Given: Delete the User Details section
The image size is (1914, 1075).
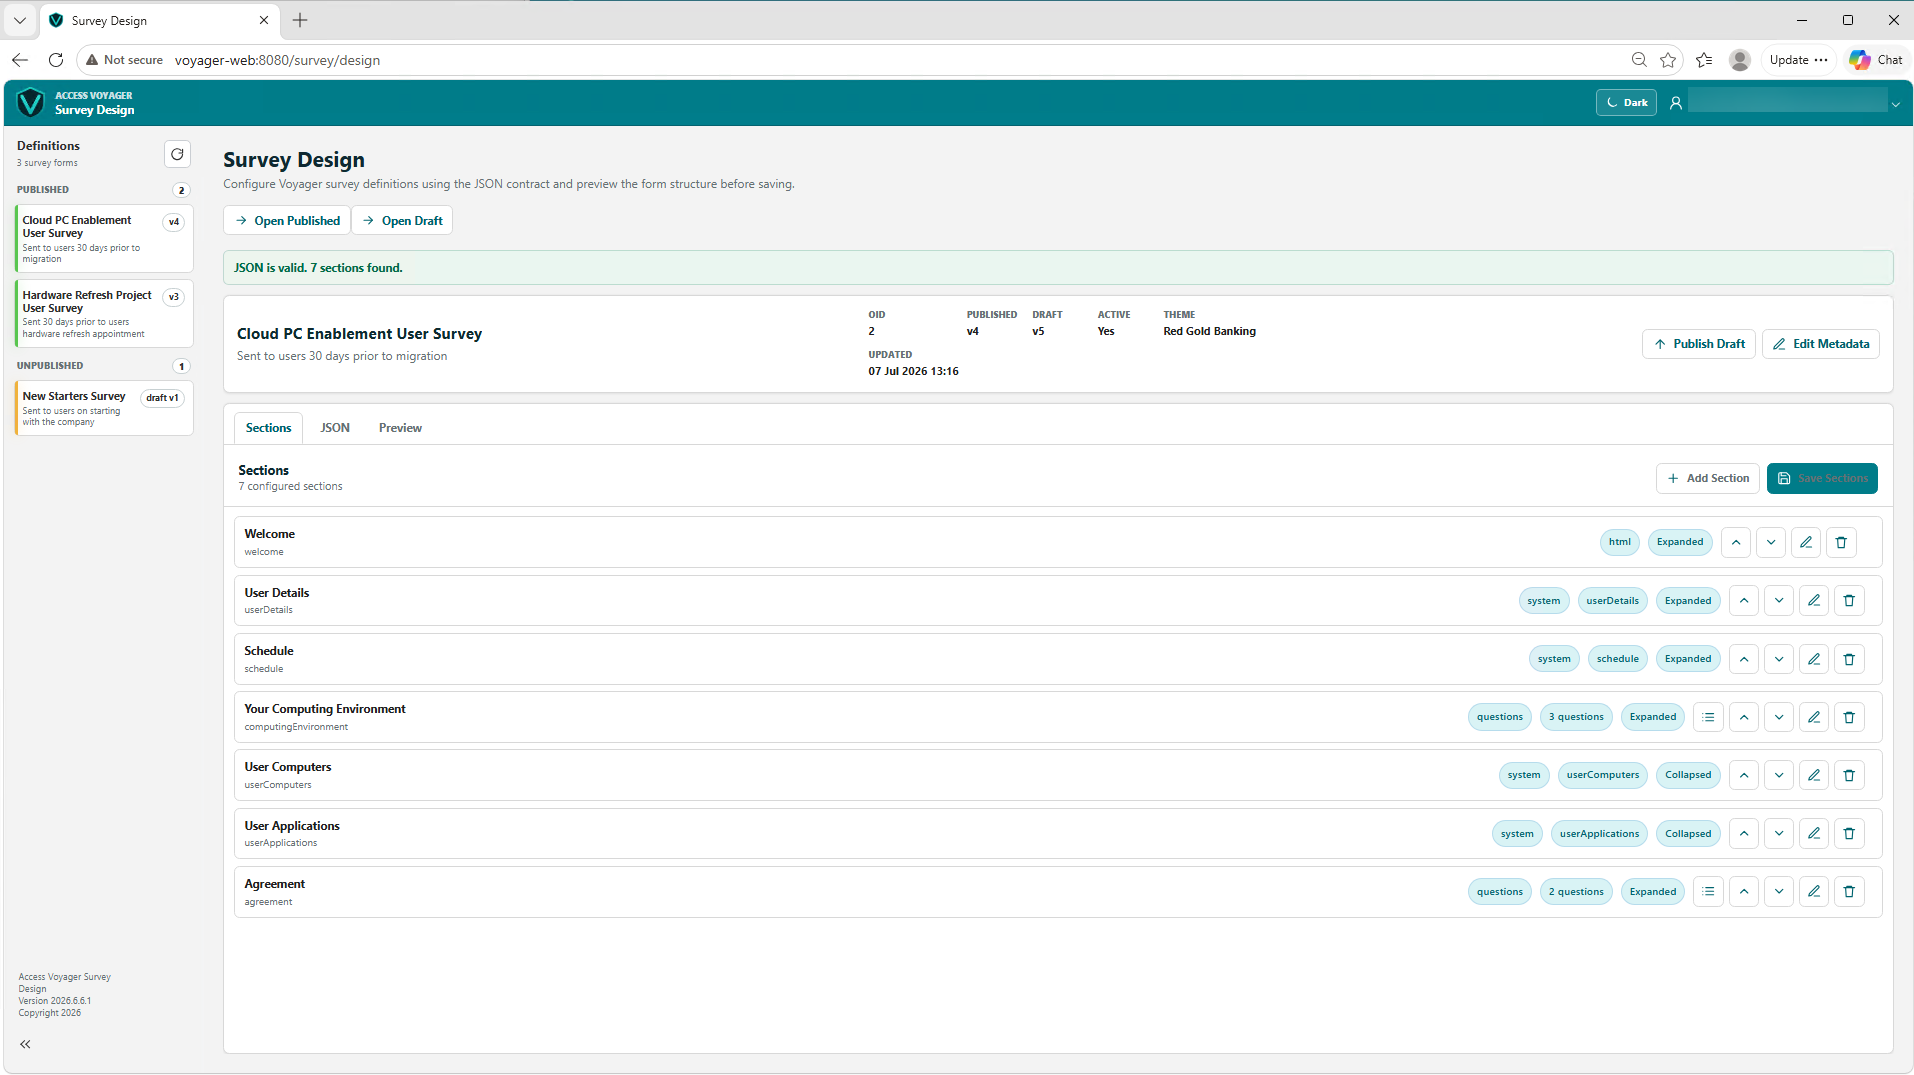Looking at the screenshot, I should [1849, 601].
